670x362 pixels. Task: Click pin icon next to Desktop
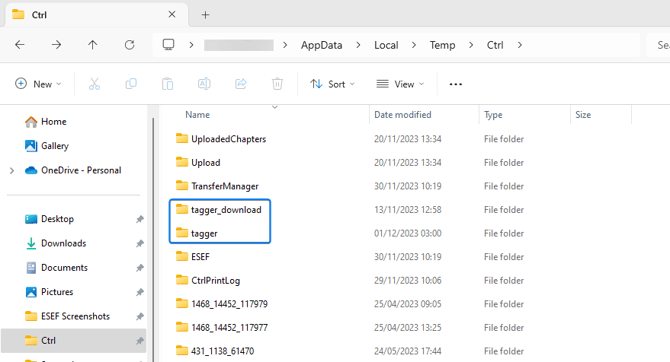[140, 219]
